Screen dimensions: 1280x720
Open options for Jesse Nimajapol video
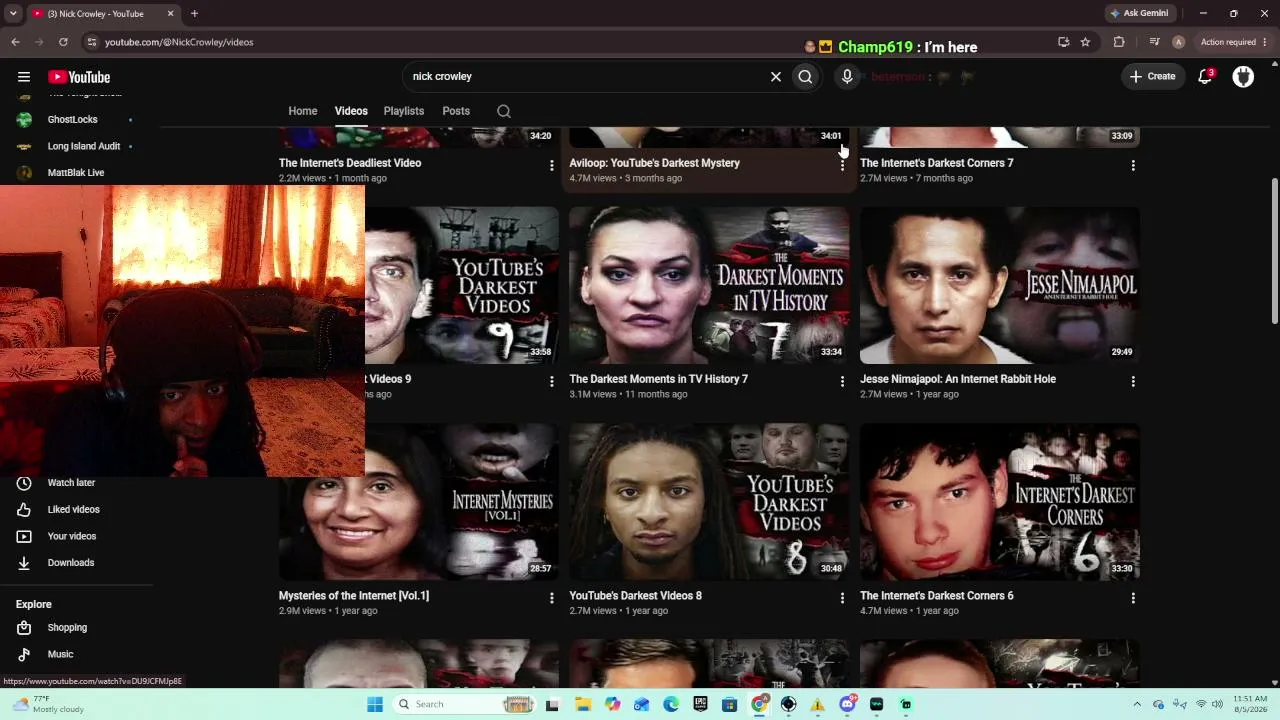pos(1133,381)
